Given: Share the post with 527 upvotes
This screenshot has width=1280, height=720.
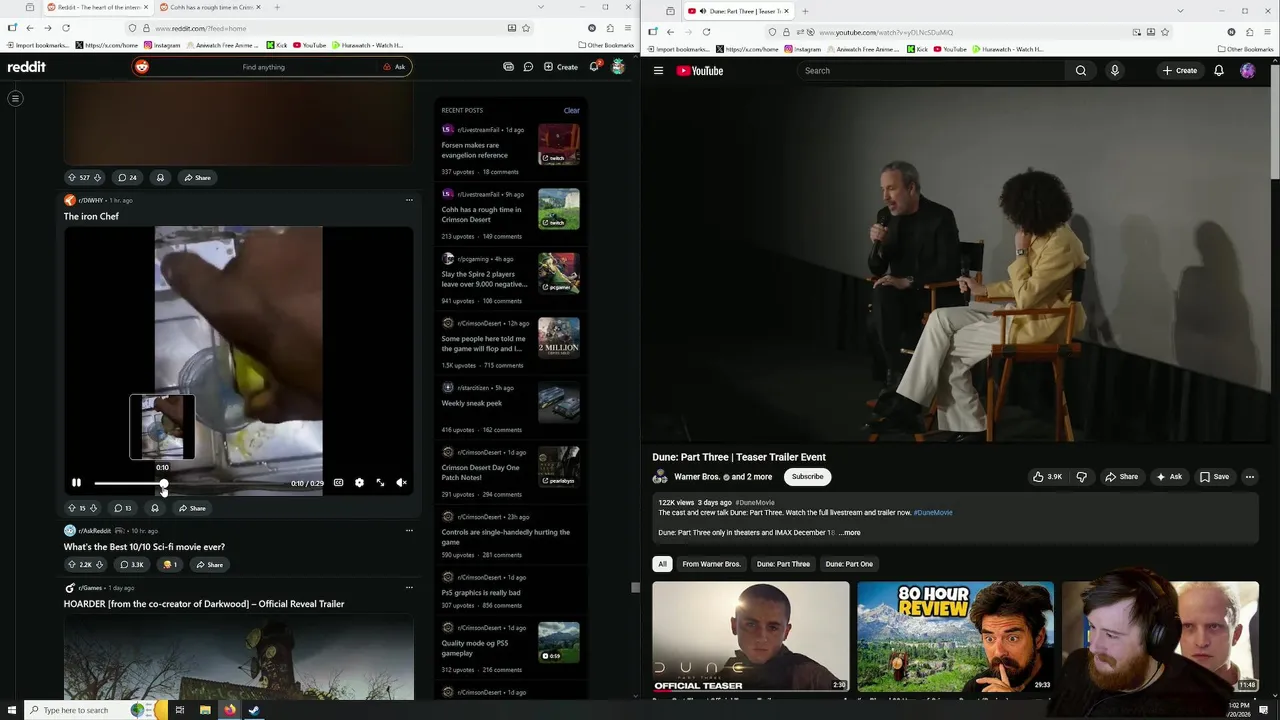Looking at the screenshot, I should pyautogui.click(x=197, y=178).
